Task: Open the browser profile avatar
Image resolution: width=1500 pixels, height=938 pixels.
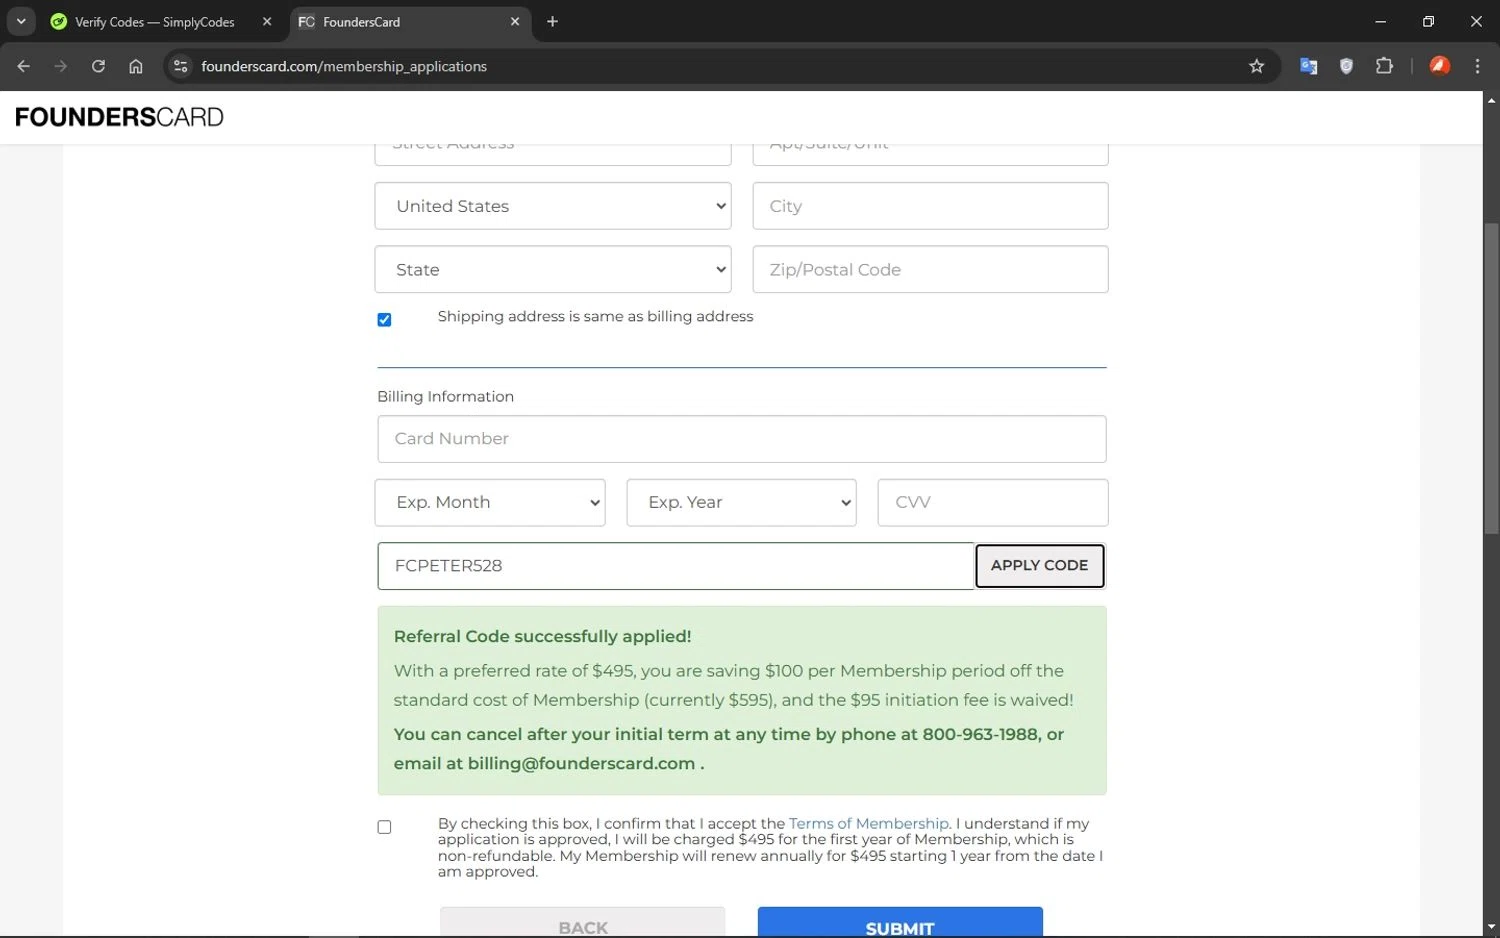Action: (x=1440, y=66)
